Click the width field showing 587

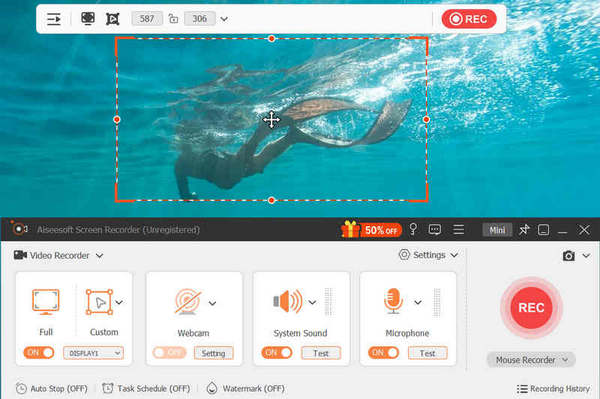point(147,19)
